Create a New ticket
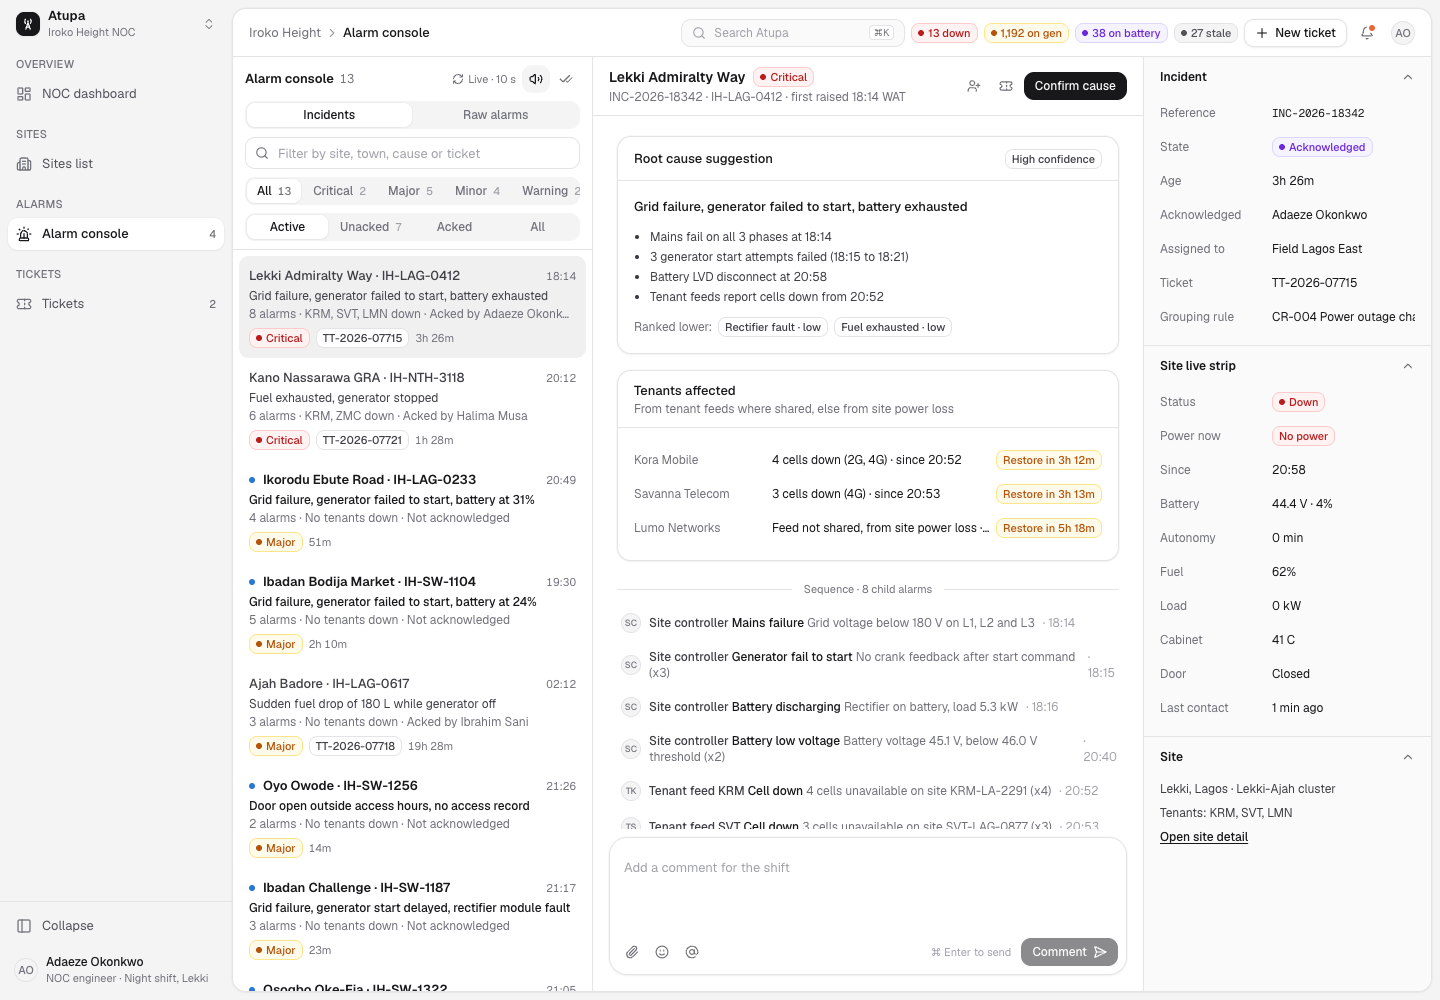This screenshot has height=1000, width=1440. [1295, 33]
